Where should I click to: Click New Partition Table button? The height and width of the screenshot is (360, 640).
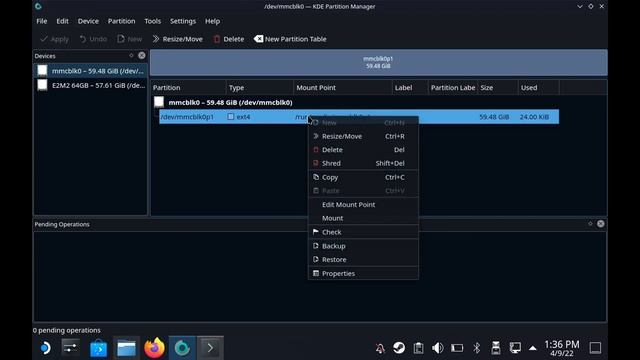click(x=290, y=39)
